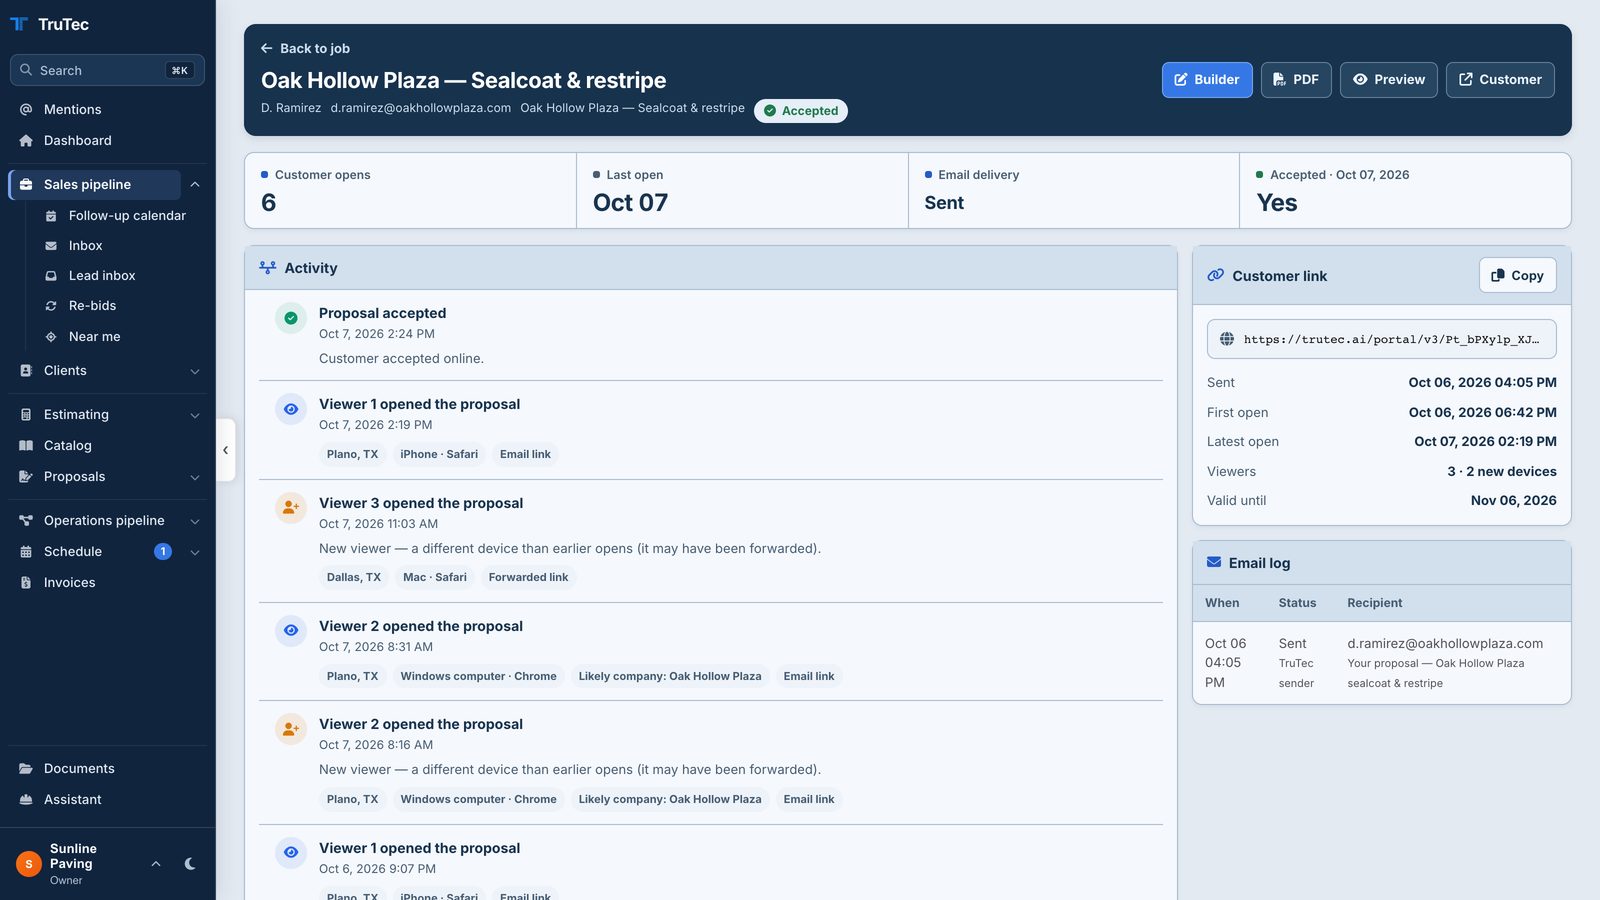Click the Email log envelope icon
Screen dimensions: 1600x900
point(1214,562)
